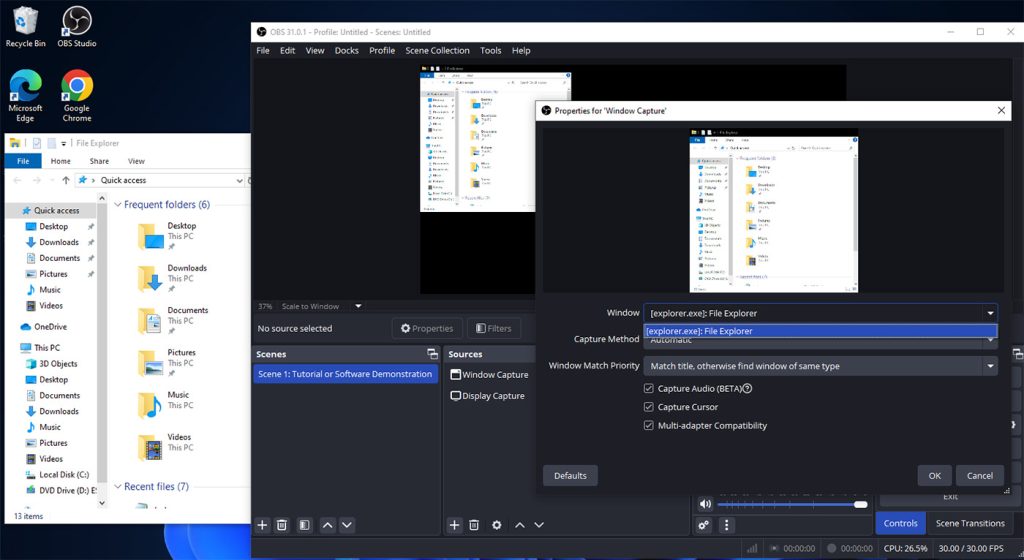Image resolution: width=1024 pixels, height=560 pixels.
Task: Select Window Capture source
Action: point(489,375)
